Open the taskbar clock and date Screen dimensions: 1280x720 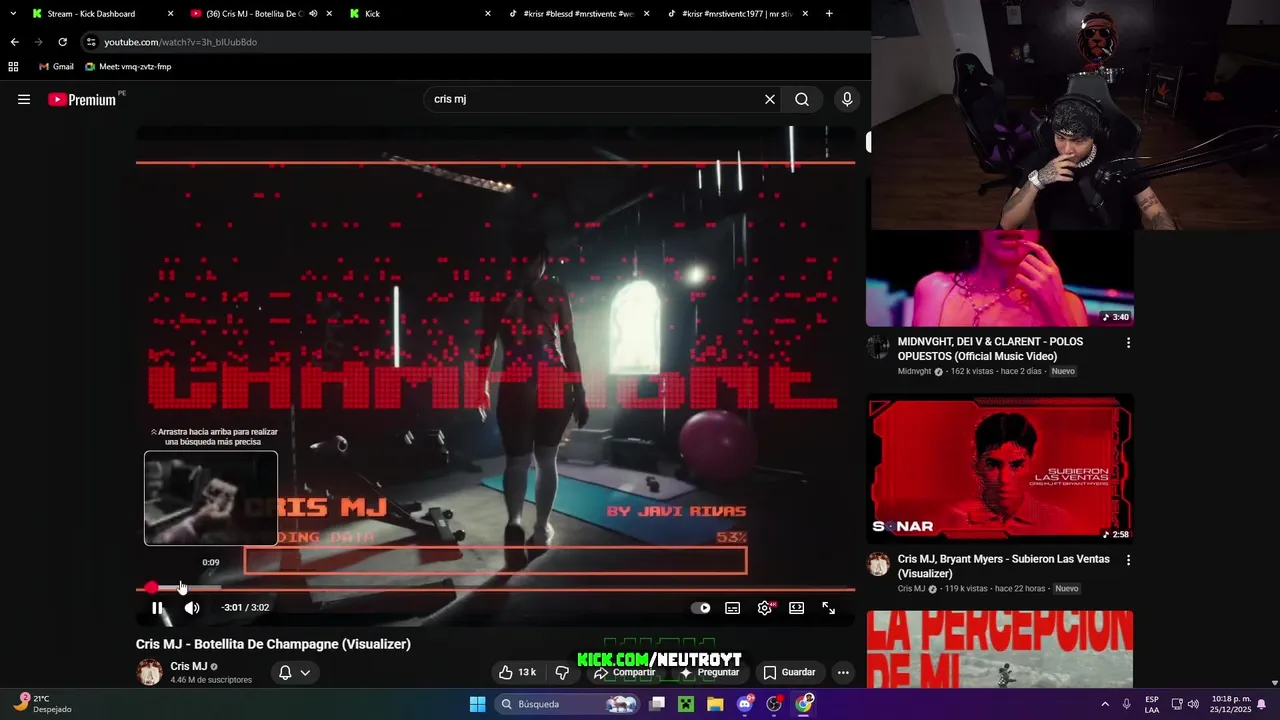point(1231,704)
